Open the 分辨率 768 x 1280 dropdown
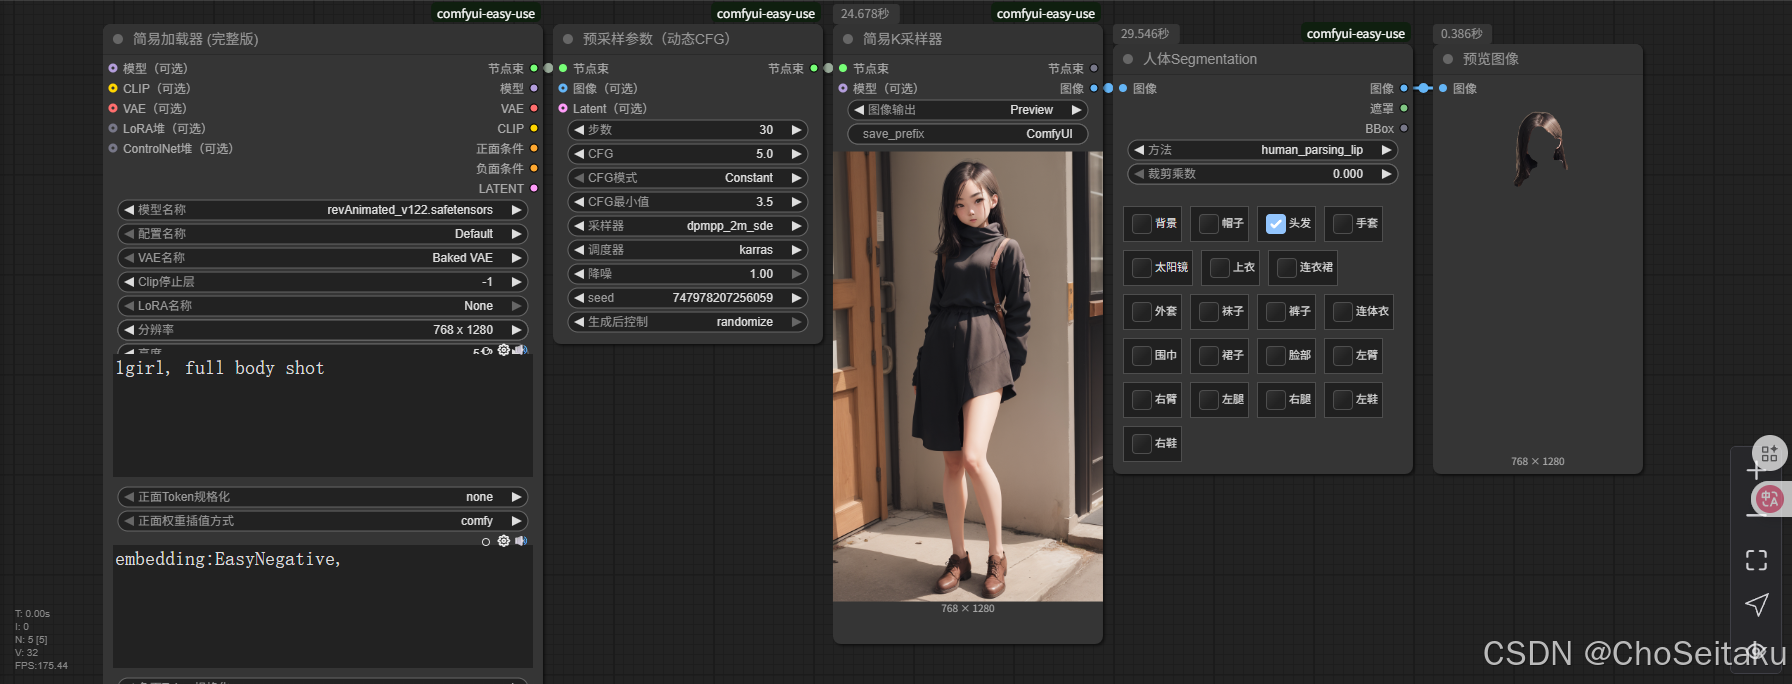Image resolution: width=1792 pixels, height=684 pixels. click(x=323, y=330)
